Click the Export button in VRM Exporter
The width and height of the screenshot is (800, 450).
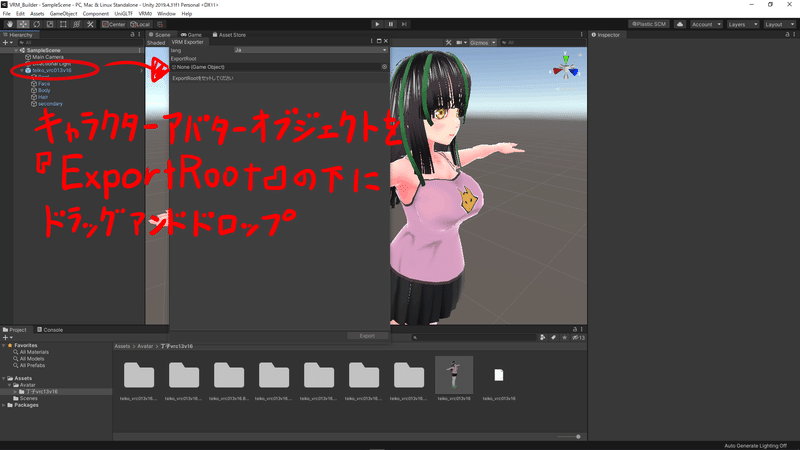pyautogui.click(x=367, y=336)
